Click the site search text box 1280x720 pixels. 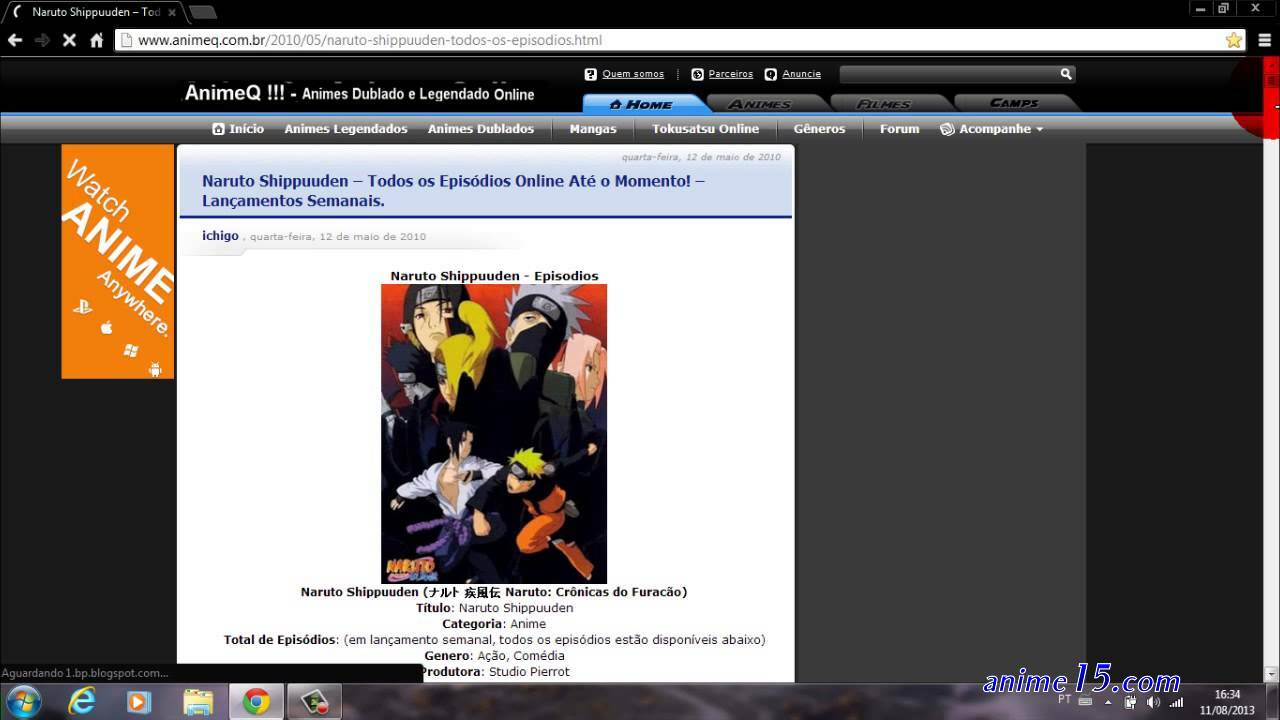pos(948,74)
